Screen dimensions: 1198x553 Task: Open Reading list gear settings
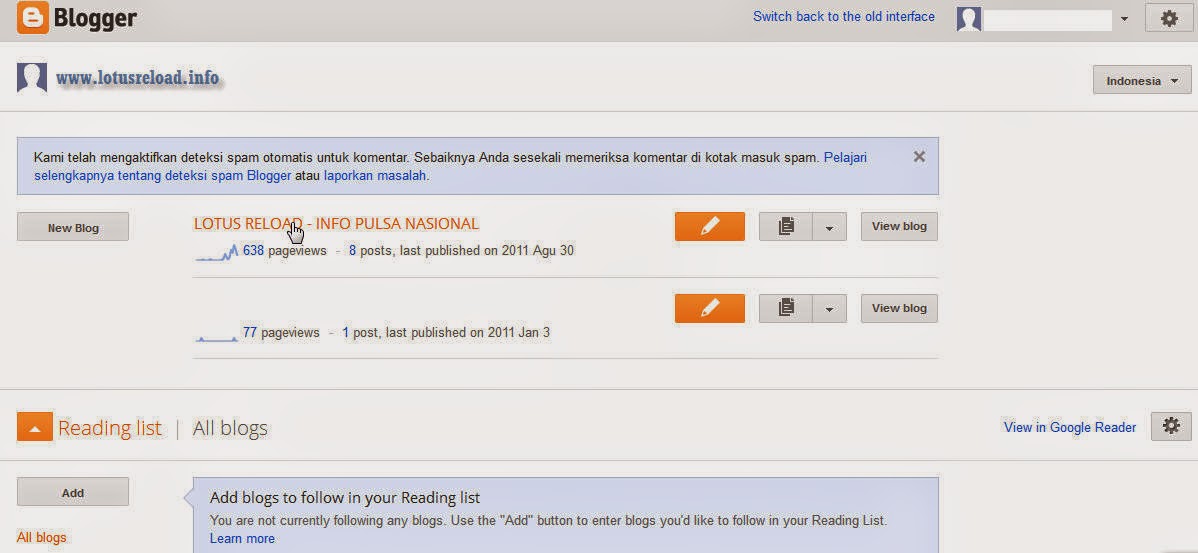[x=1171, y=426]
